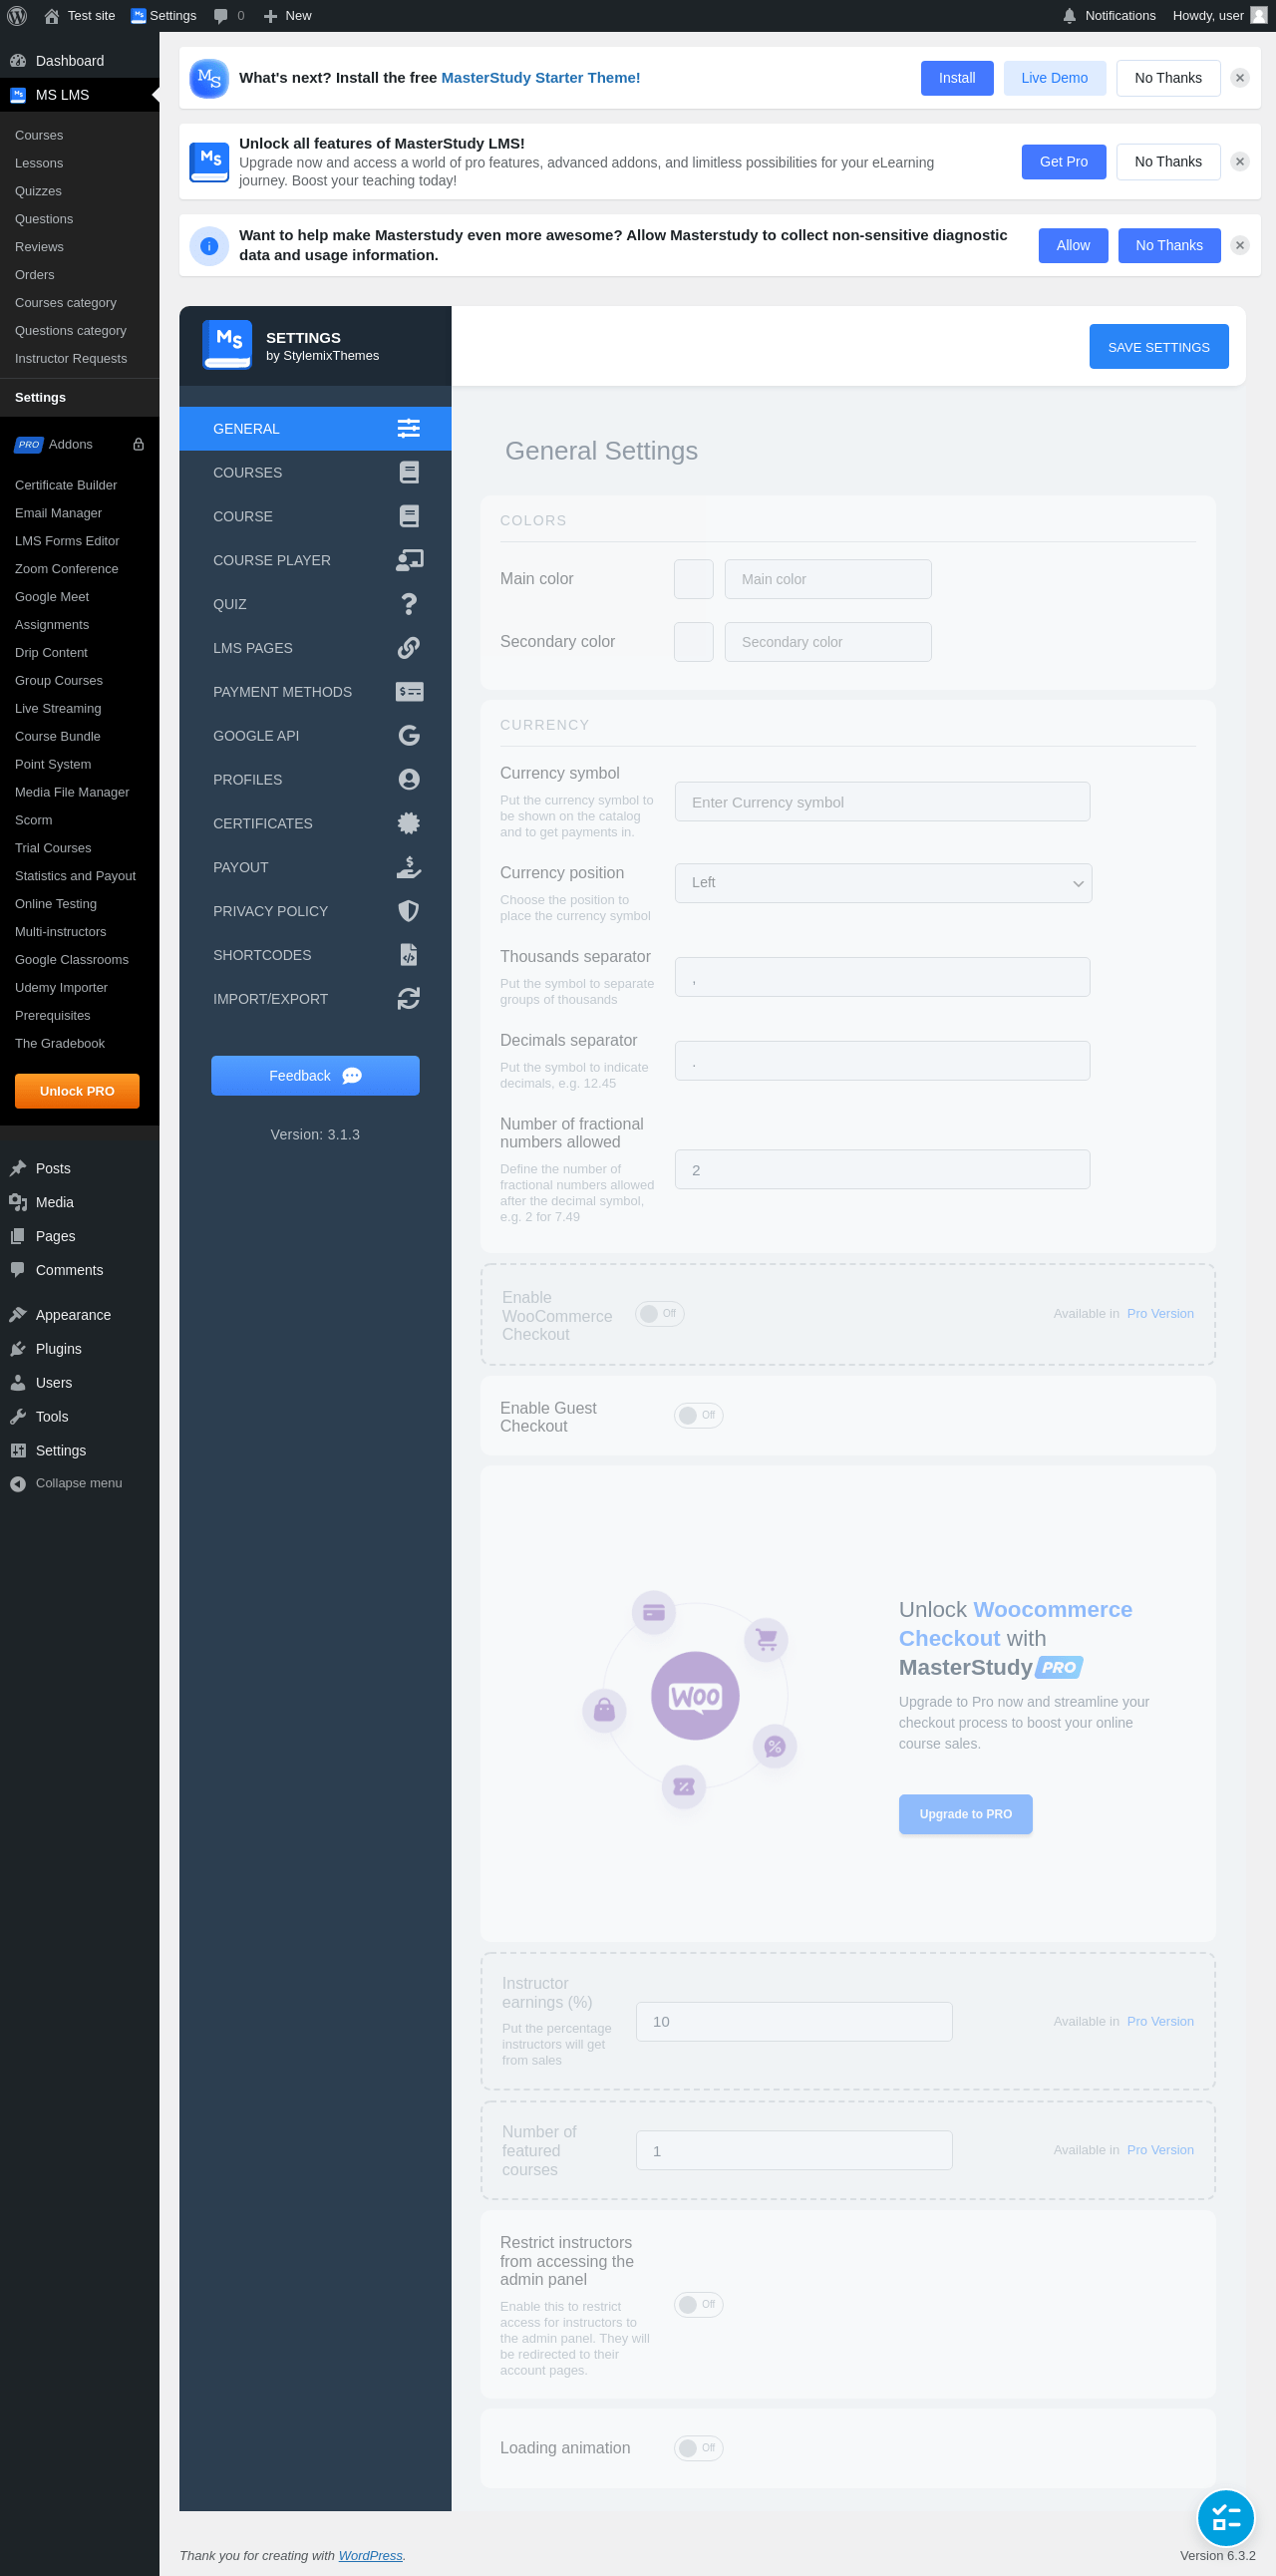This screenshot has height=2576, width=1276.
Task: Toggle Enable WooCommerce Checkout switch
Action: pyautogui.click(x=660, y=1315)
